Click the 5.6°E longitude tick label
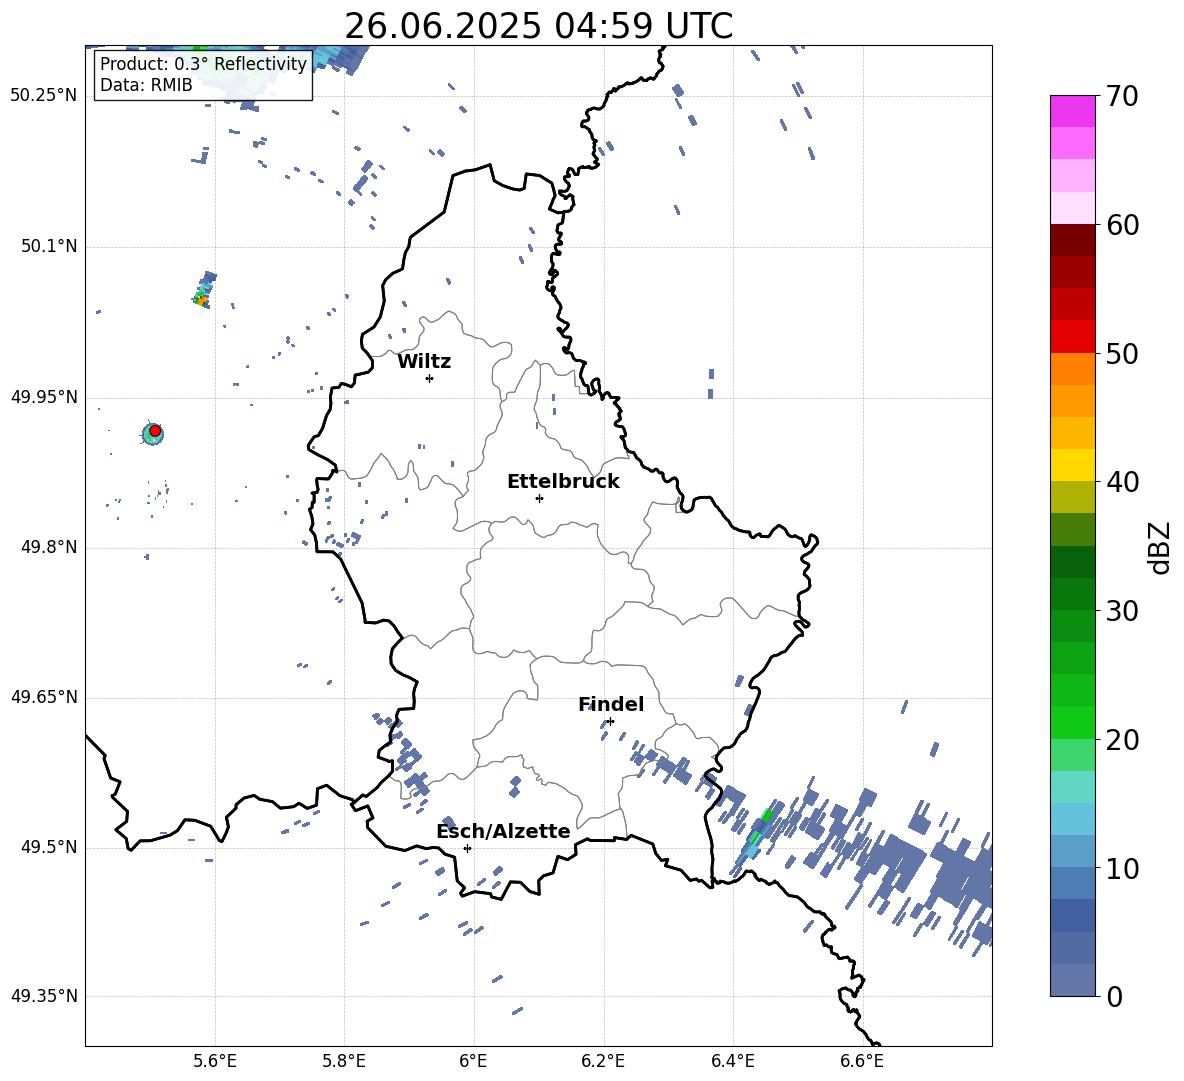 click(x=215, y=1061)
